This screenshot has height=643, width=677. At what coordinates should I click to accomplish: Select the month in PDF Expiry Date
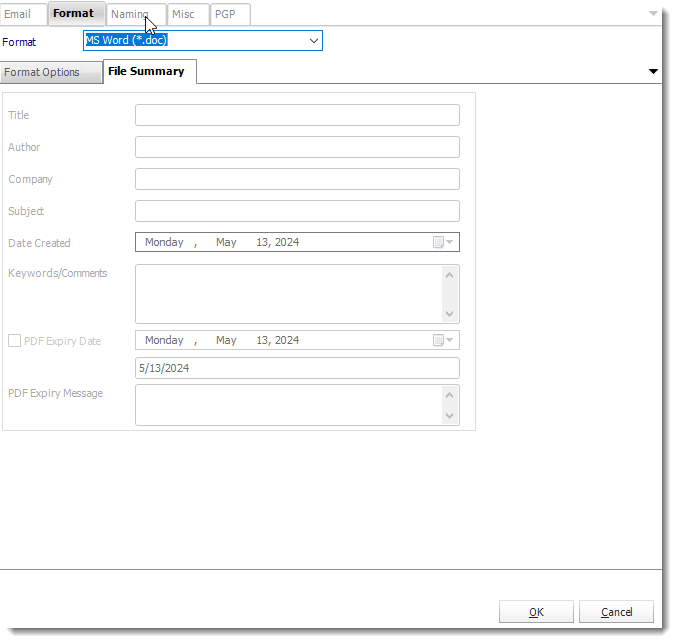226,340
